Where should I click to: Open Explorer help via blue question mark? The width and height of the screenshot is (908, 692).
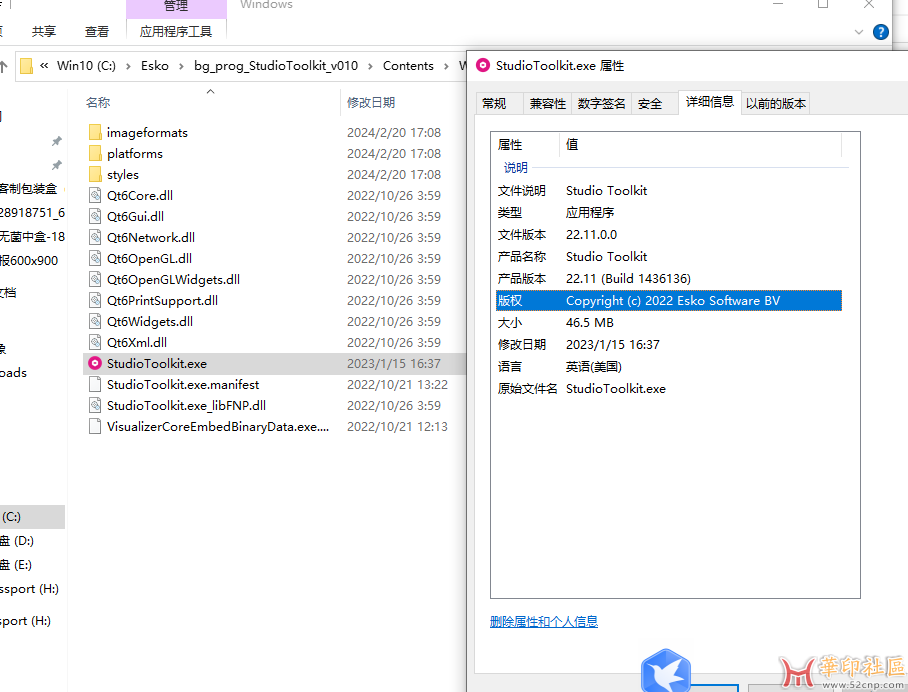pos(880,32)
